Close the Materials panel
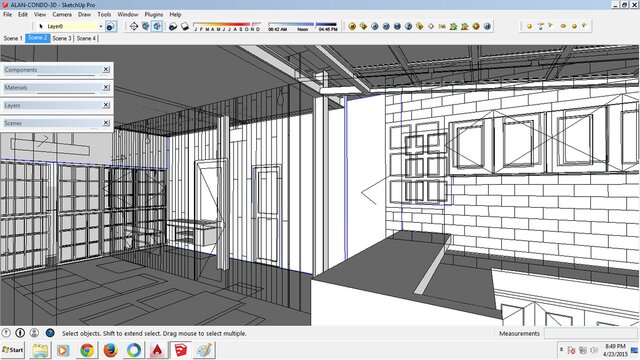 (x=106, y=87)
